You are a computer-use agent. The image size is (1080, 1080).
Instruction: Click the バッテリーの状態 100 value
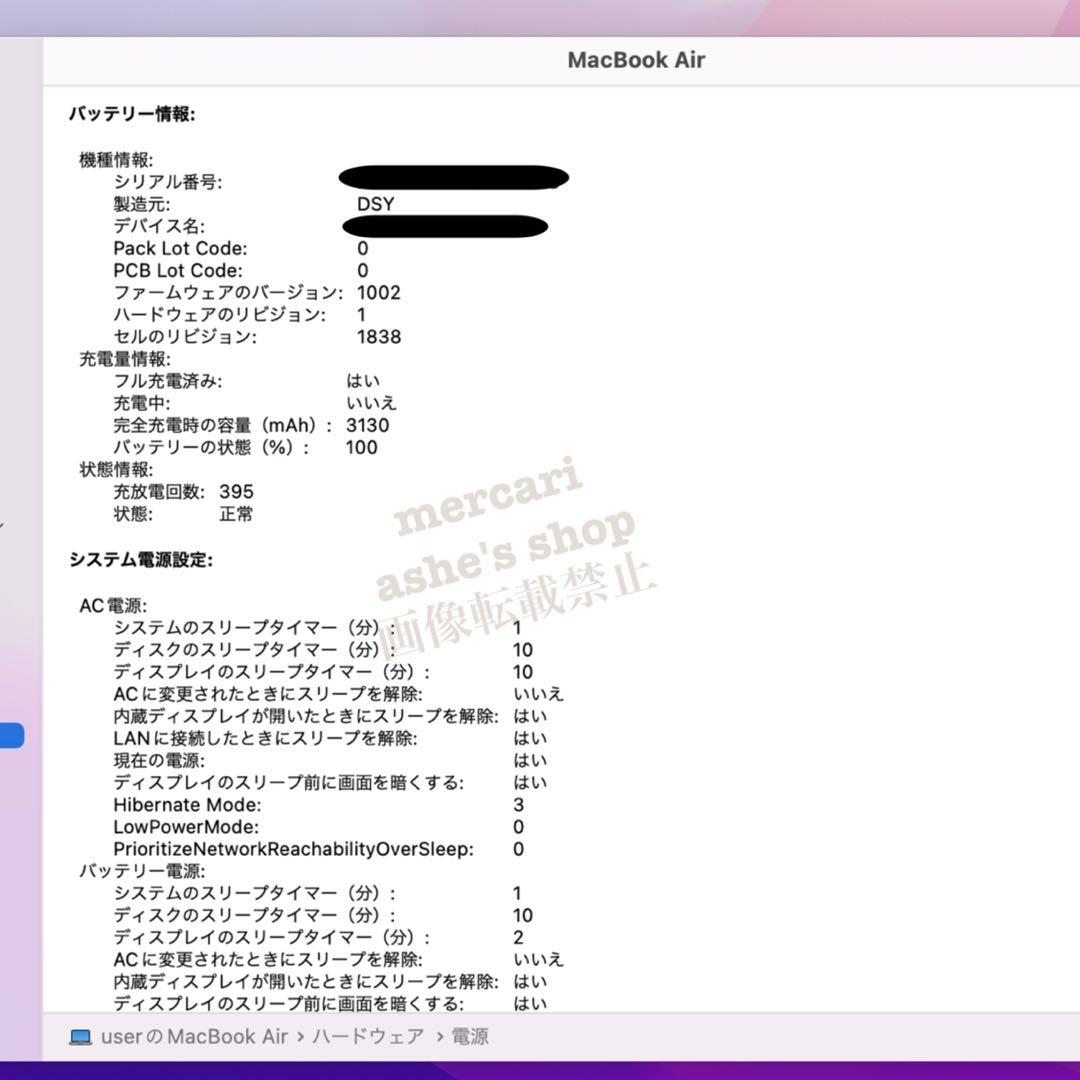(x=364, y=448)
